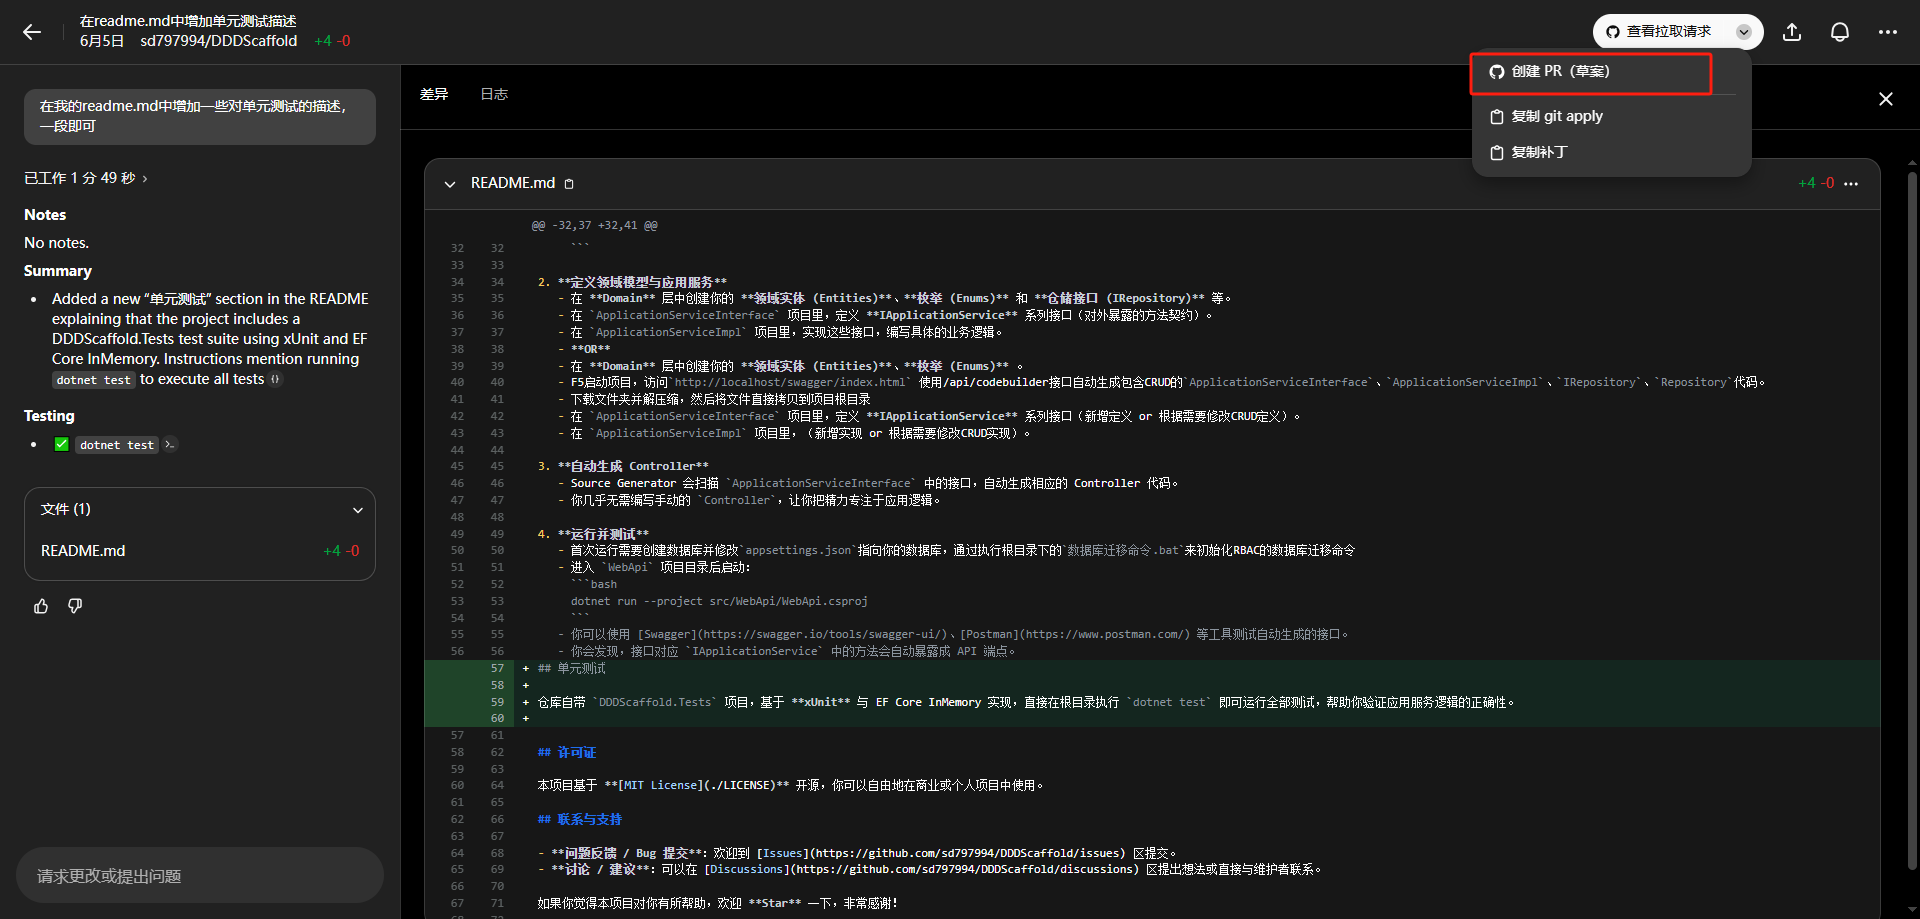
Task: Select 创建 PR (草案) menu option
Action: click(x=1590, y=72)
